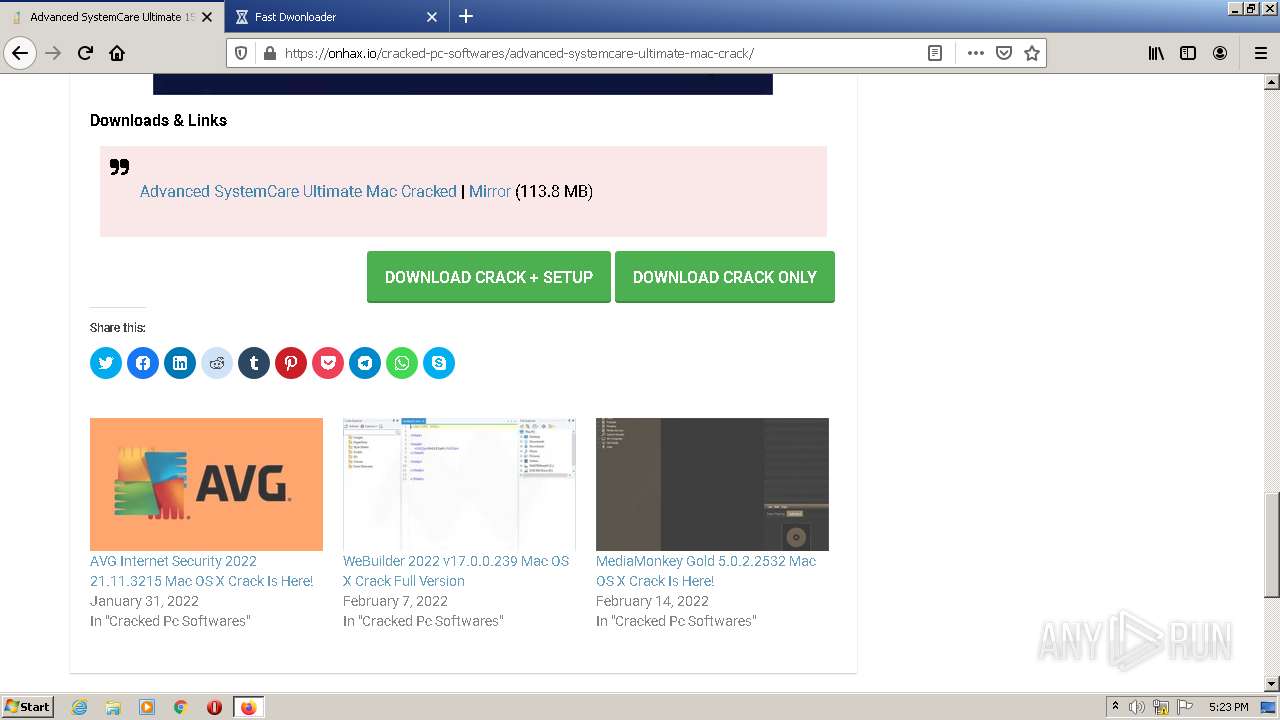Switch to Fast Dwonloader tab
Viewport: 1280px width, 720px height.
[x=337, y=17]
